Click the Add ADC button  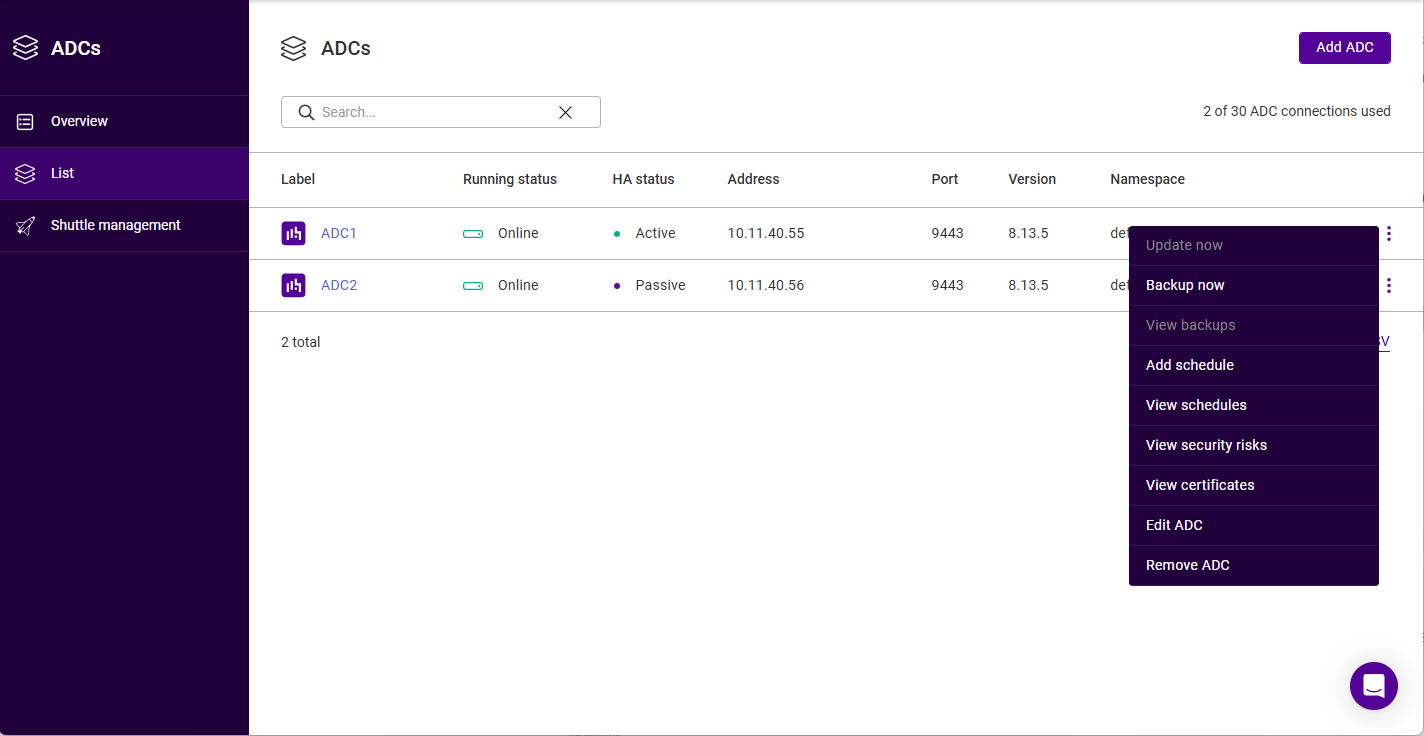click(1344, 47)
